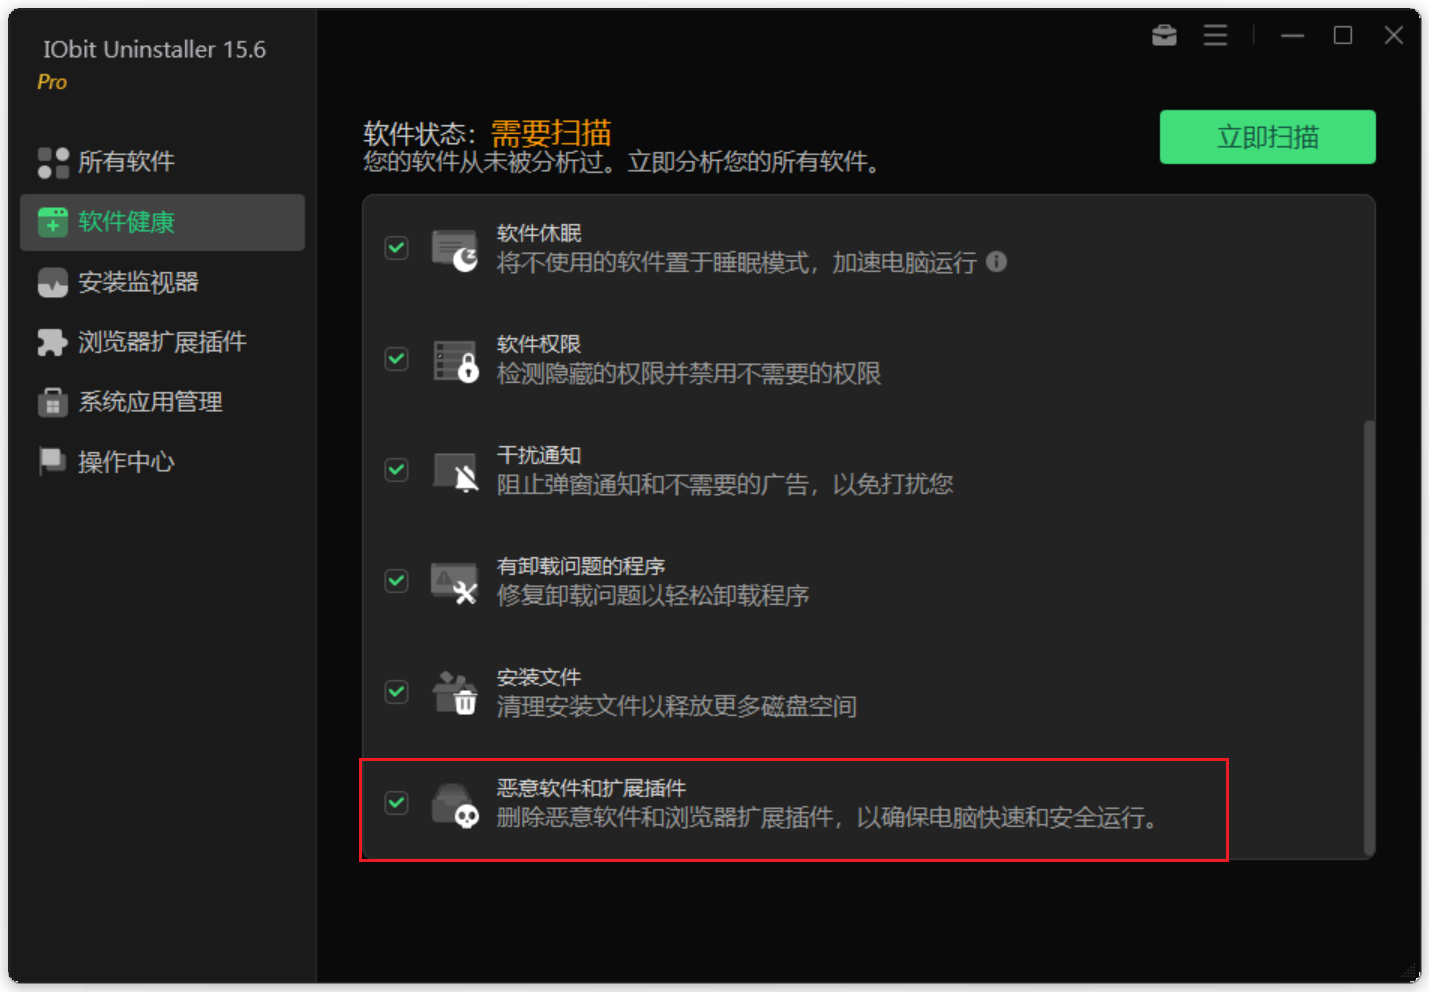
Task: Click the 需要扫描 status text
Action: tap(551, 133)
